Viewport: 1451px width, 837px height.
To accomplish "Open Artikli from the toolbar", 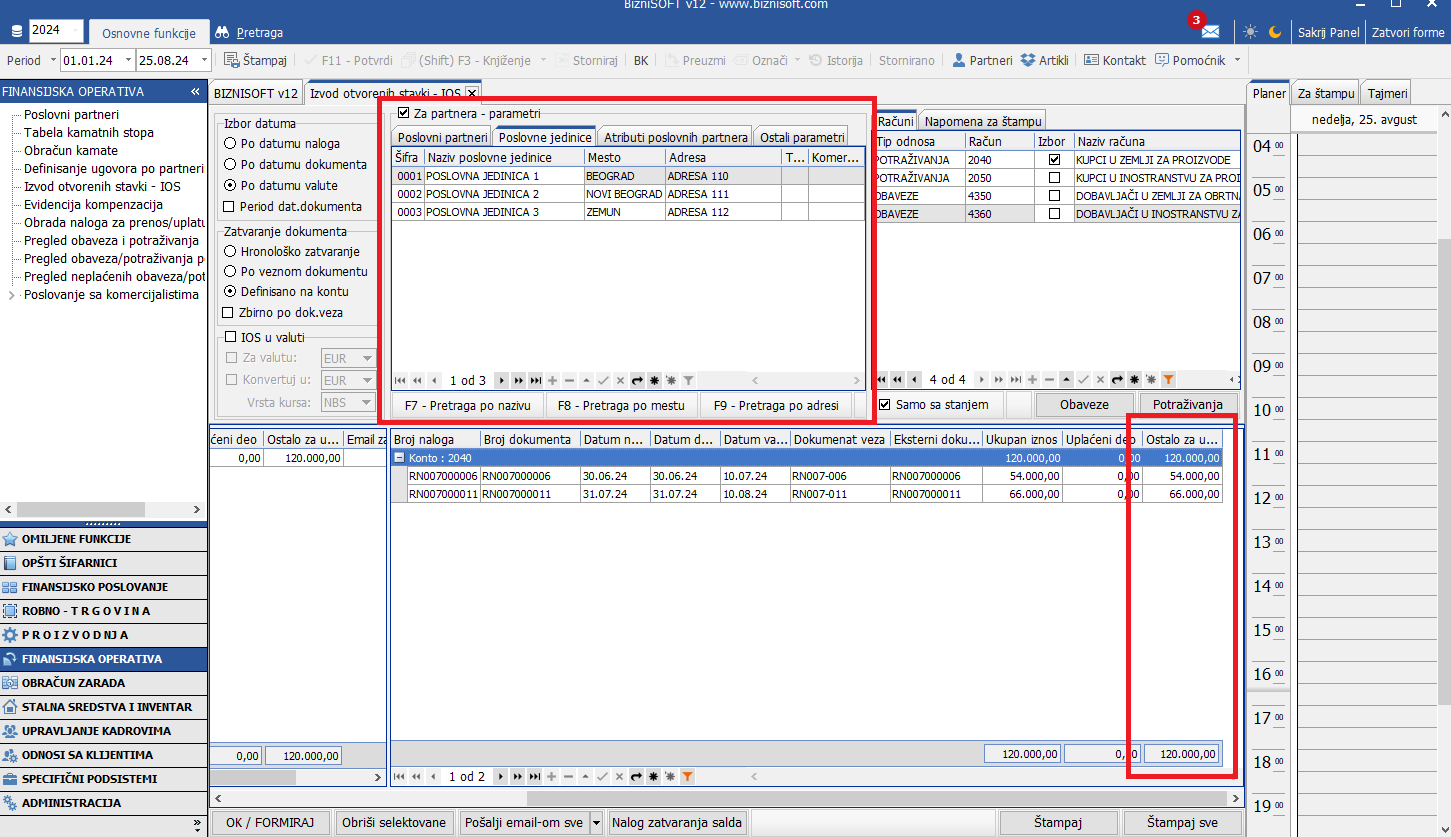I will (x=1028, y=60).
